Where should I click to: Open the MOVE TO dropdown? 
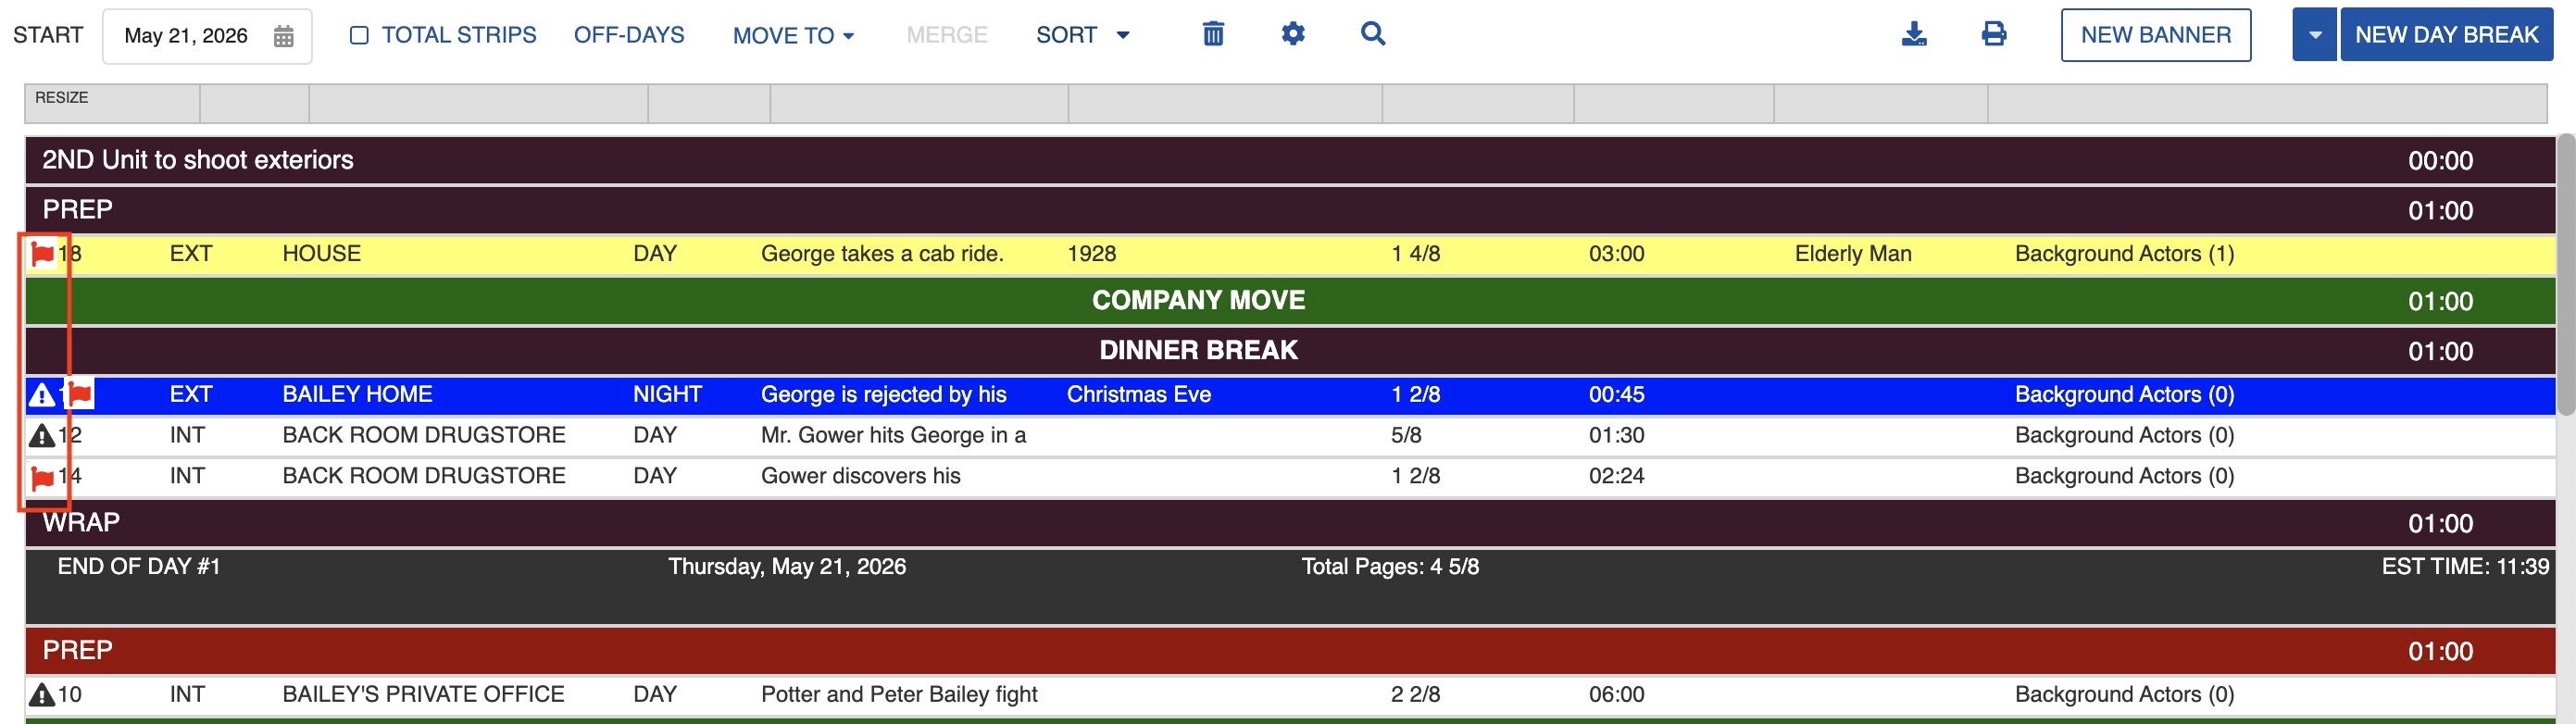pos(793,36)
